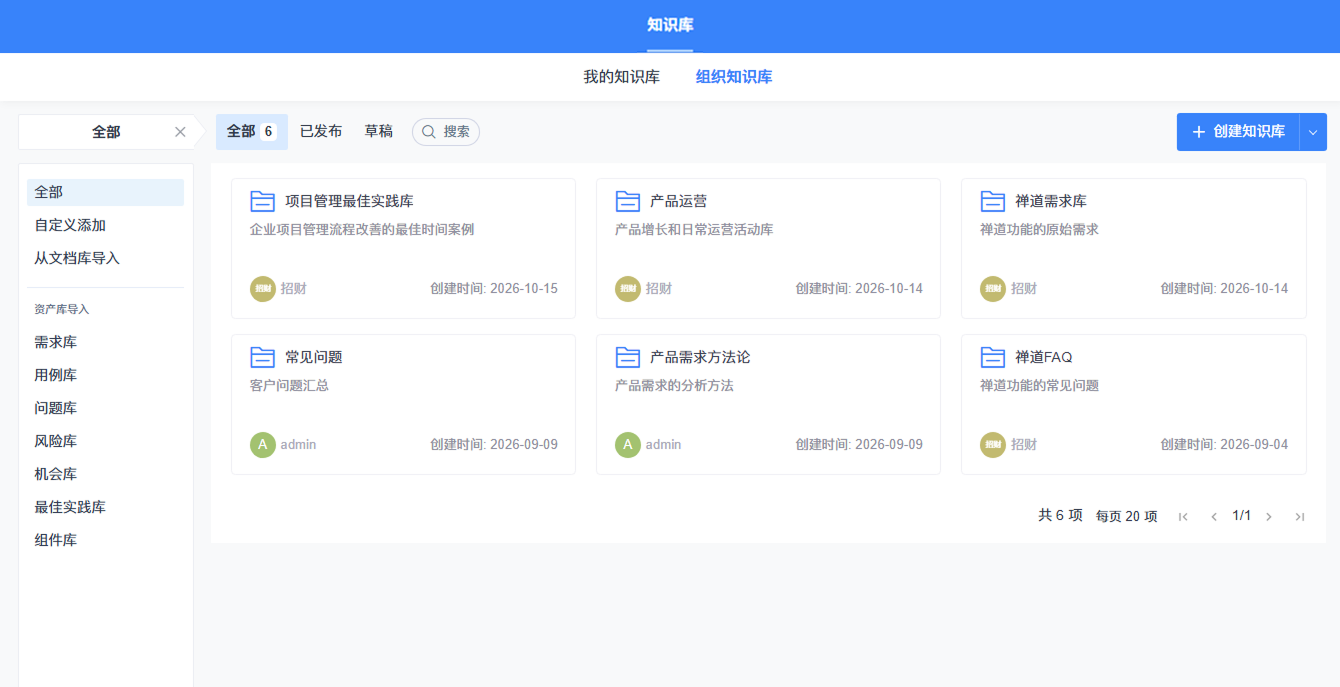Click the 创建知识库 button
Viewport: 1340px width, 687px height.
pyautogui.click(x=1238, y=132)
